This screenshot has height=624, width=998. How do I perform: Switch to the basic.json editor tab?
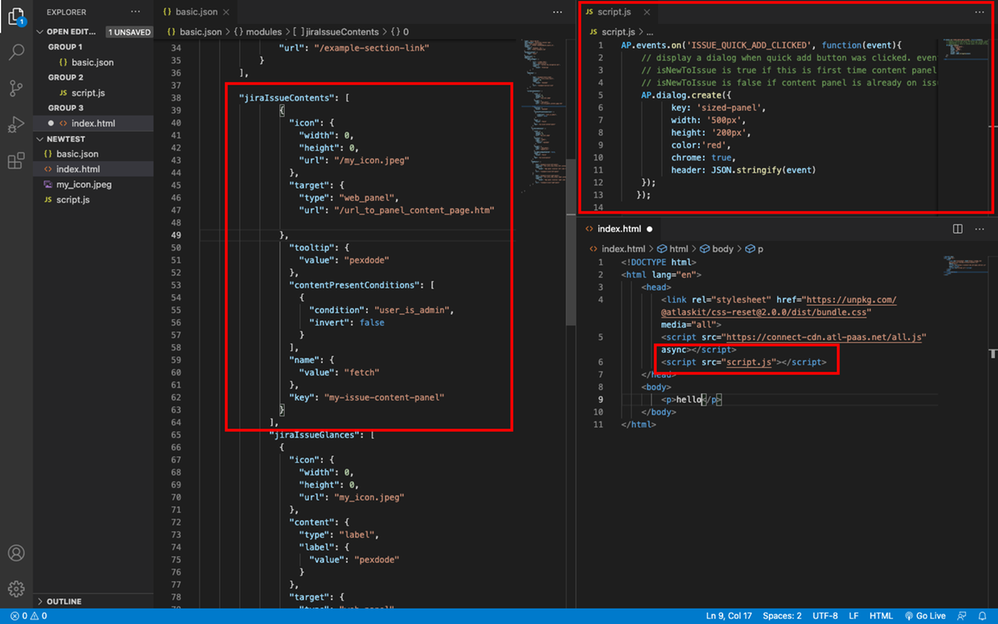[x=194, y=12]
